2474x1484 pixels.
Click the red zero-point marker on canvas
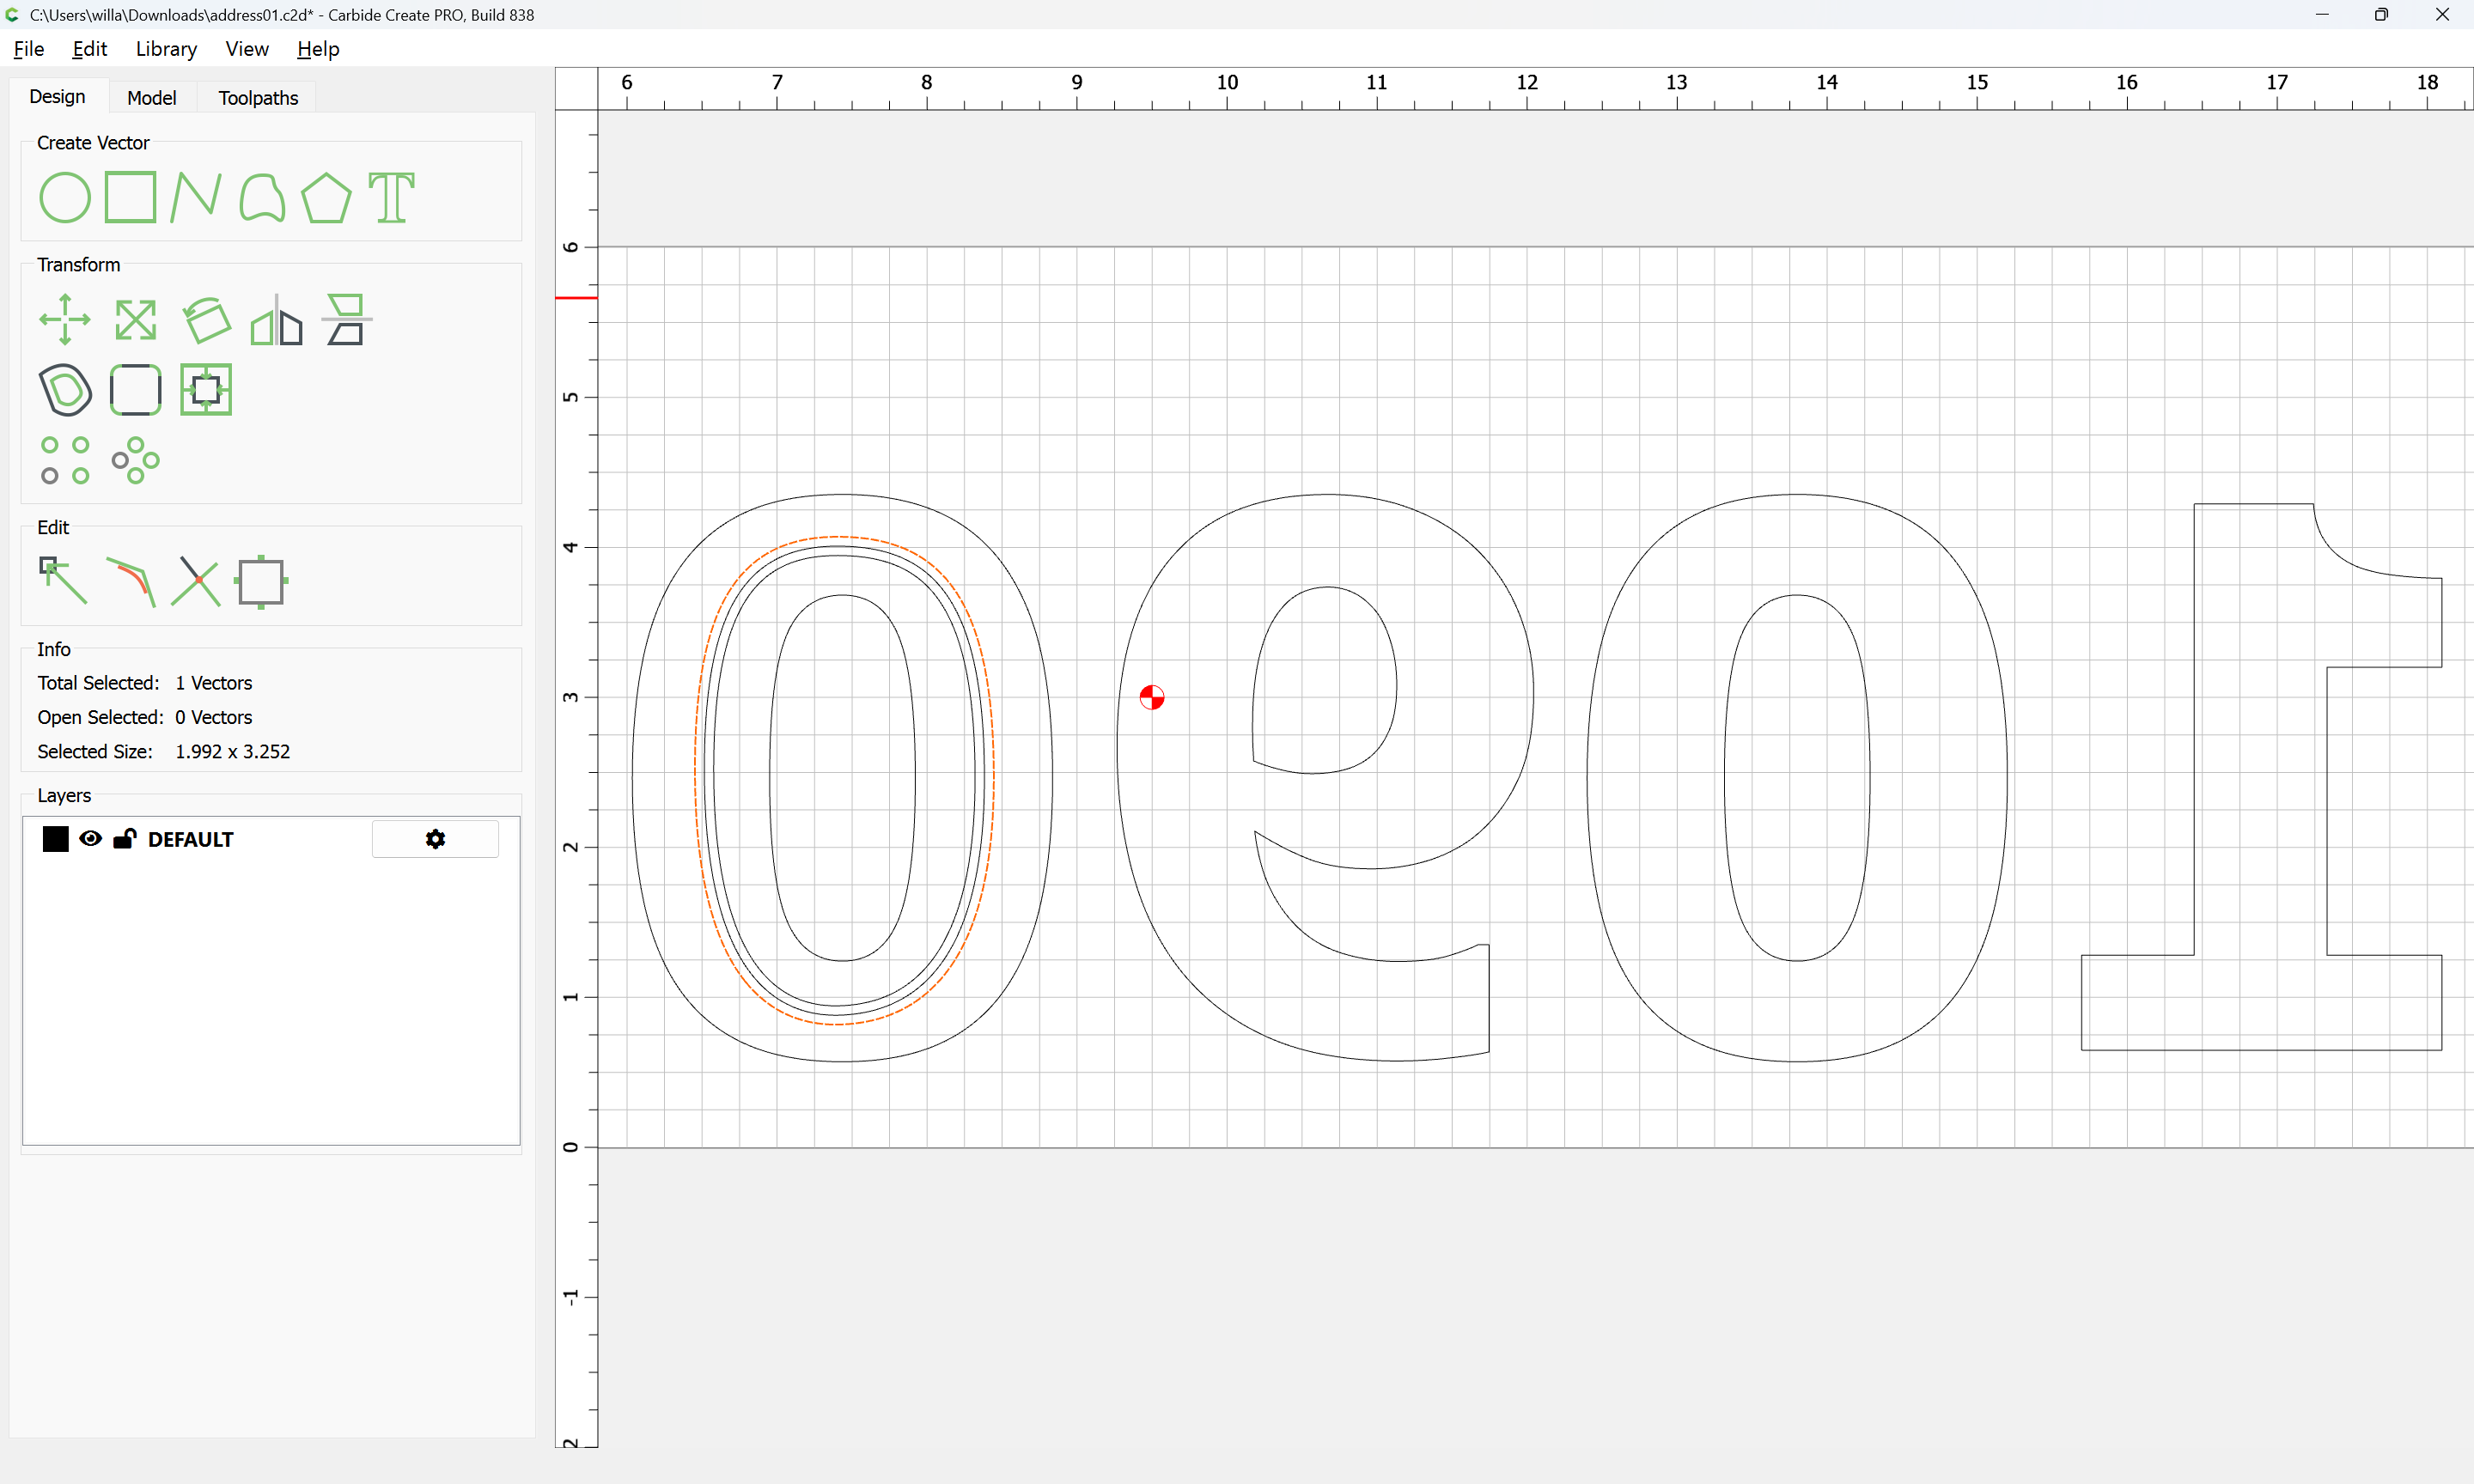click(1152, 697)
